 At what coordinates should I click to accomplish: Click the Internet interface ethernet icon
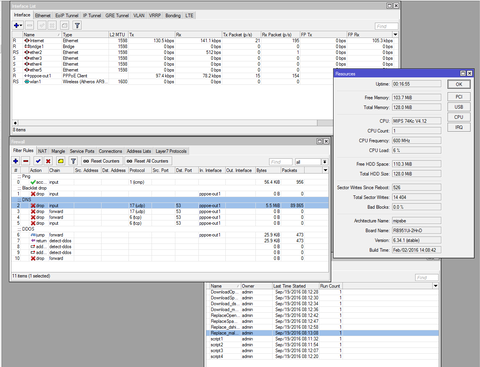pyautogui.click(x=27, y=40)
